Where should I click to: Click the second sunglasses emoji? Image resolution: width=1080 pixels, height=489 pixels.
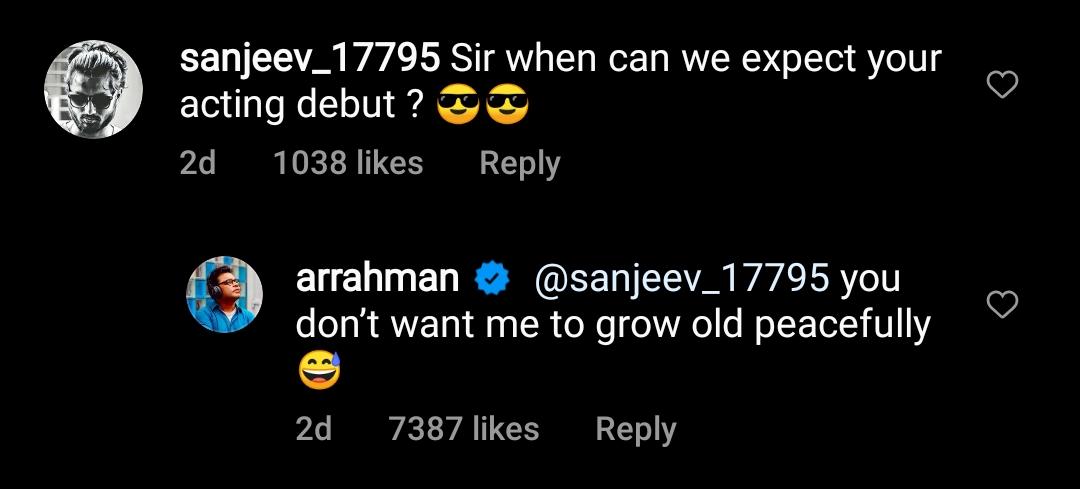[506, 106]
